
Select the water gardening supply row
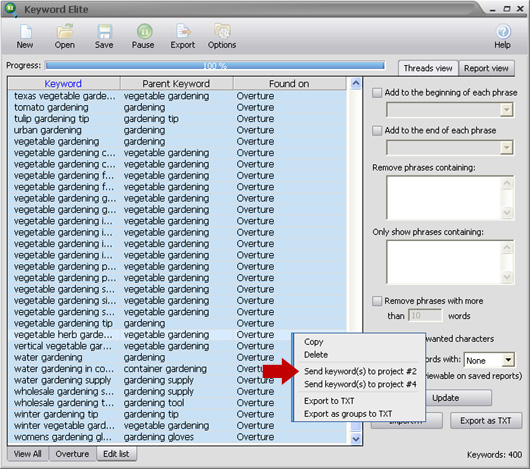(177, 380)
